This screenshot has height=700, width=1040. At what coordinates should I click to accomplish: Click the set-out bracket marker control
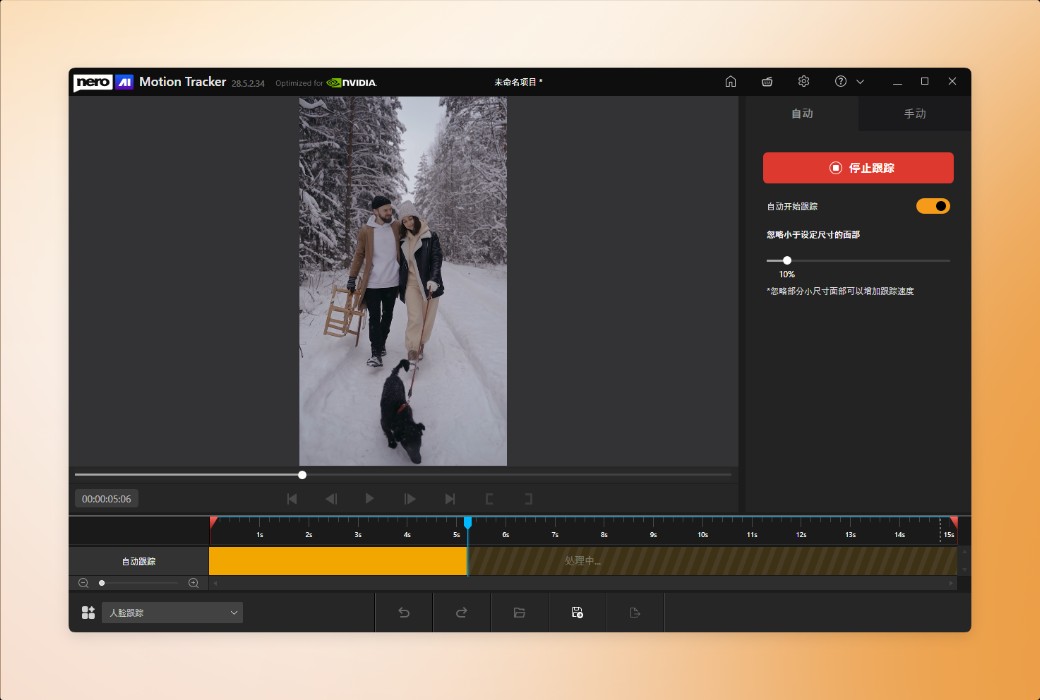(x=528, y=498)
